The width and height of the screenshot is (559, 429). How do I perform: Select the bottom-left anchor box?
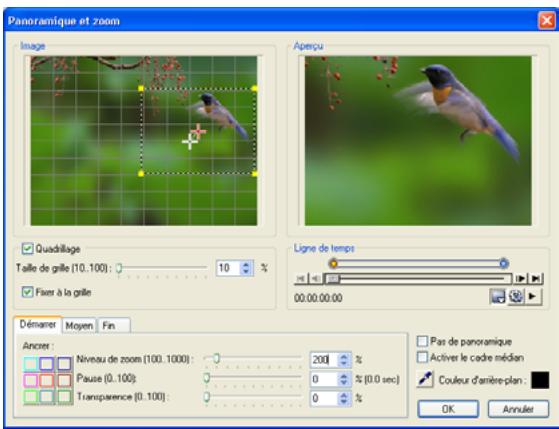coord(31,397)
